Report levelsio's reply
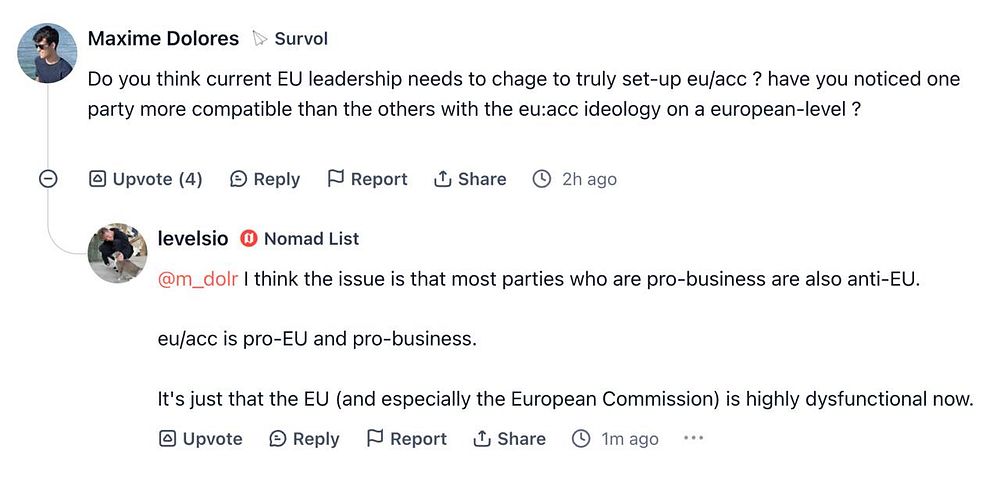1000x477 pixels. 406,438
